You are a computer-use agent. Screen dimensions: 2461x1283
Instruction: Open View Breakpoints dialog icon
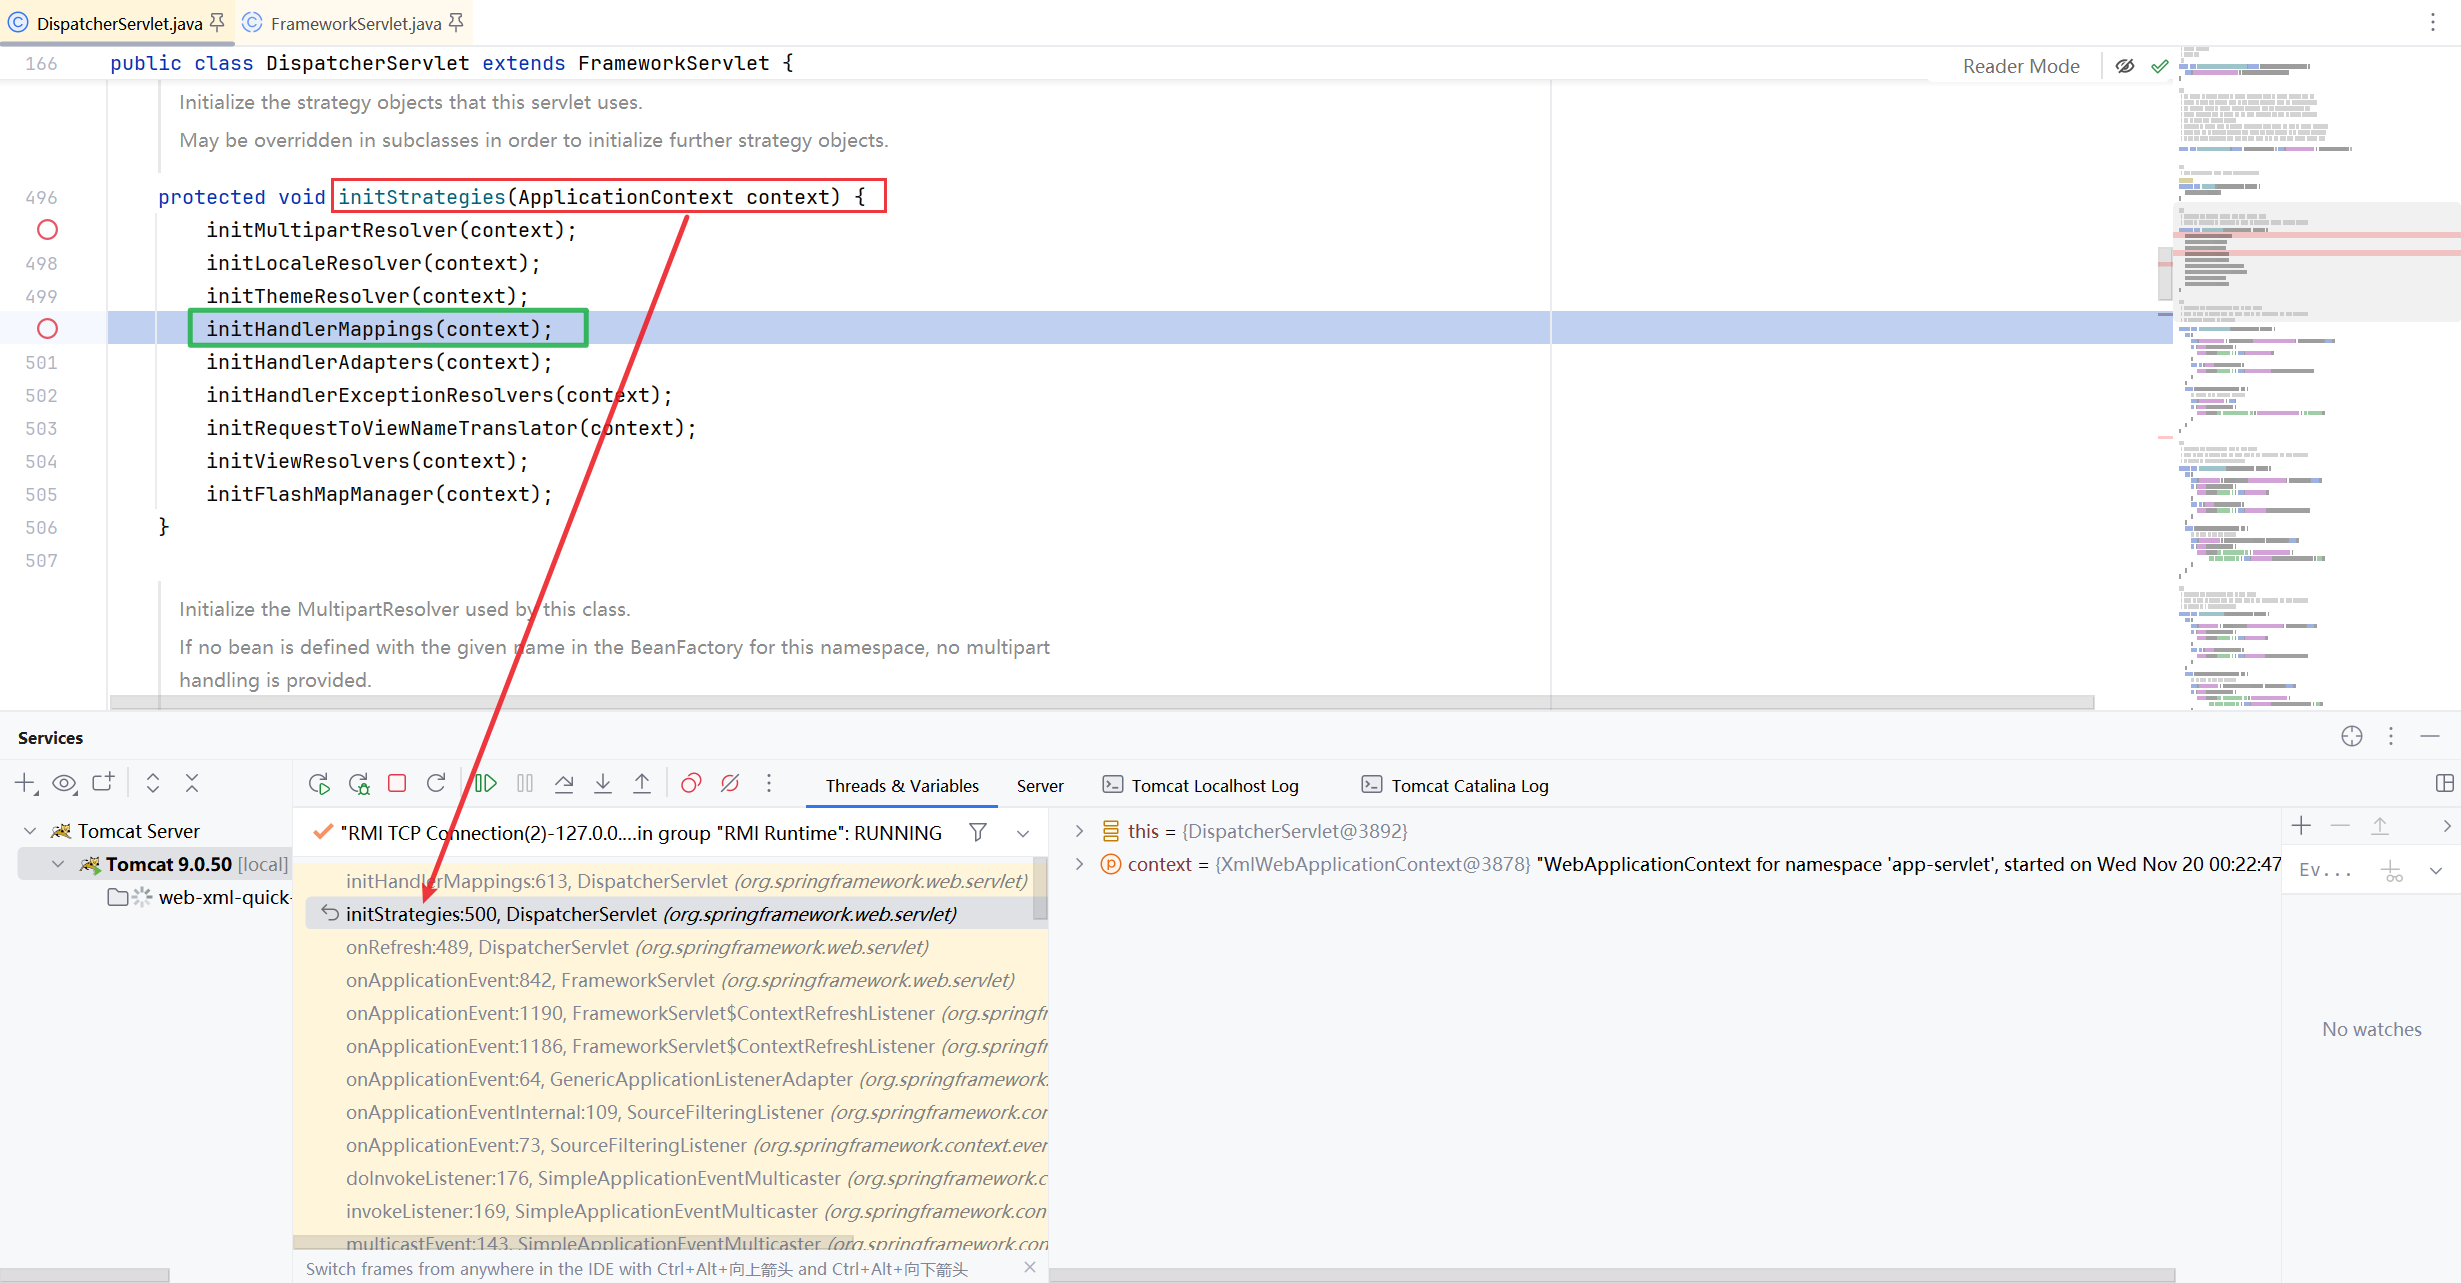tap(691, 784)
